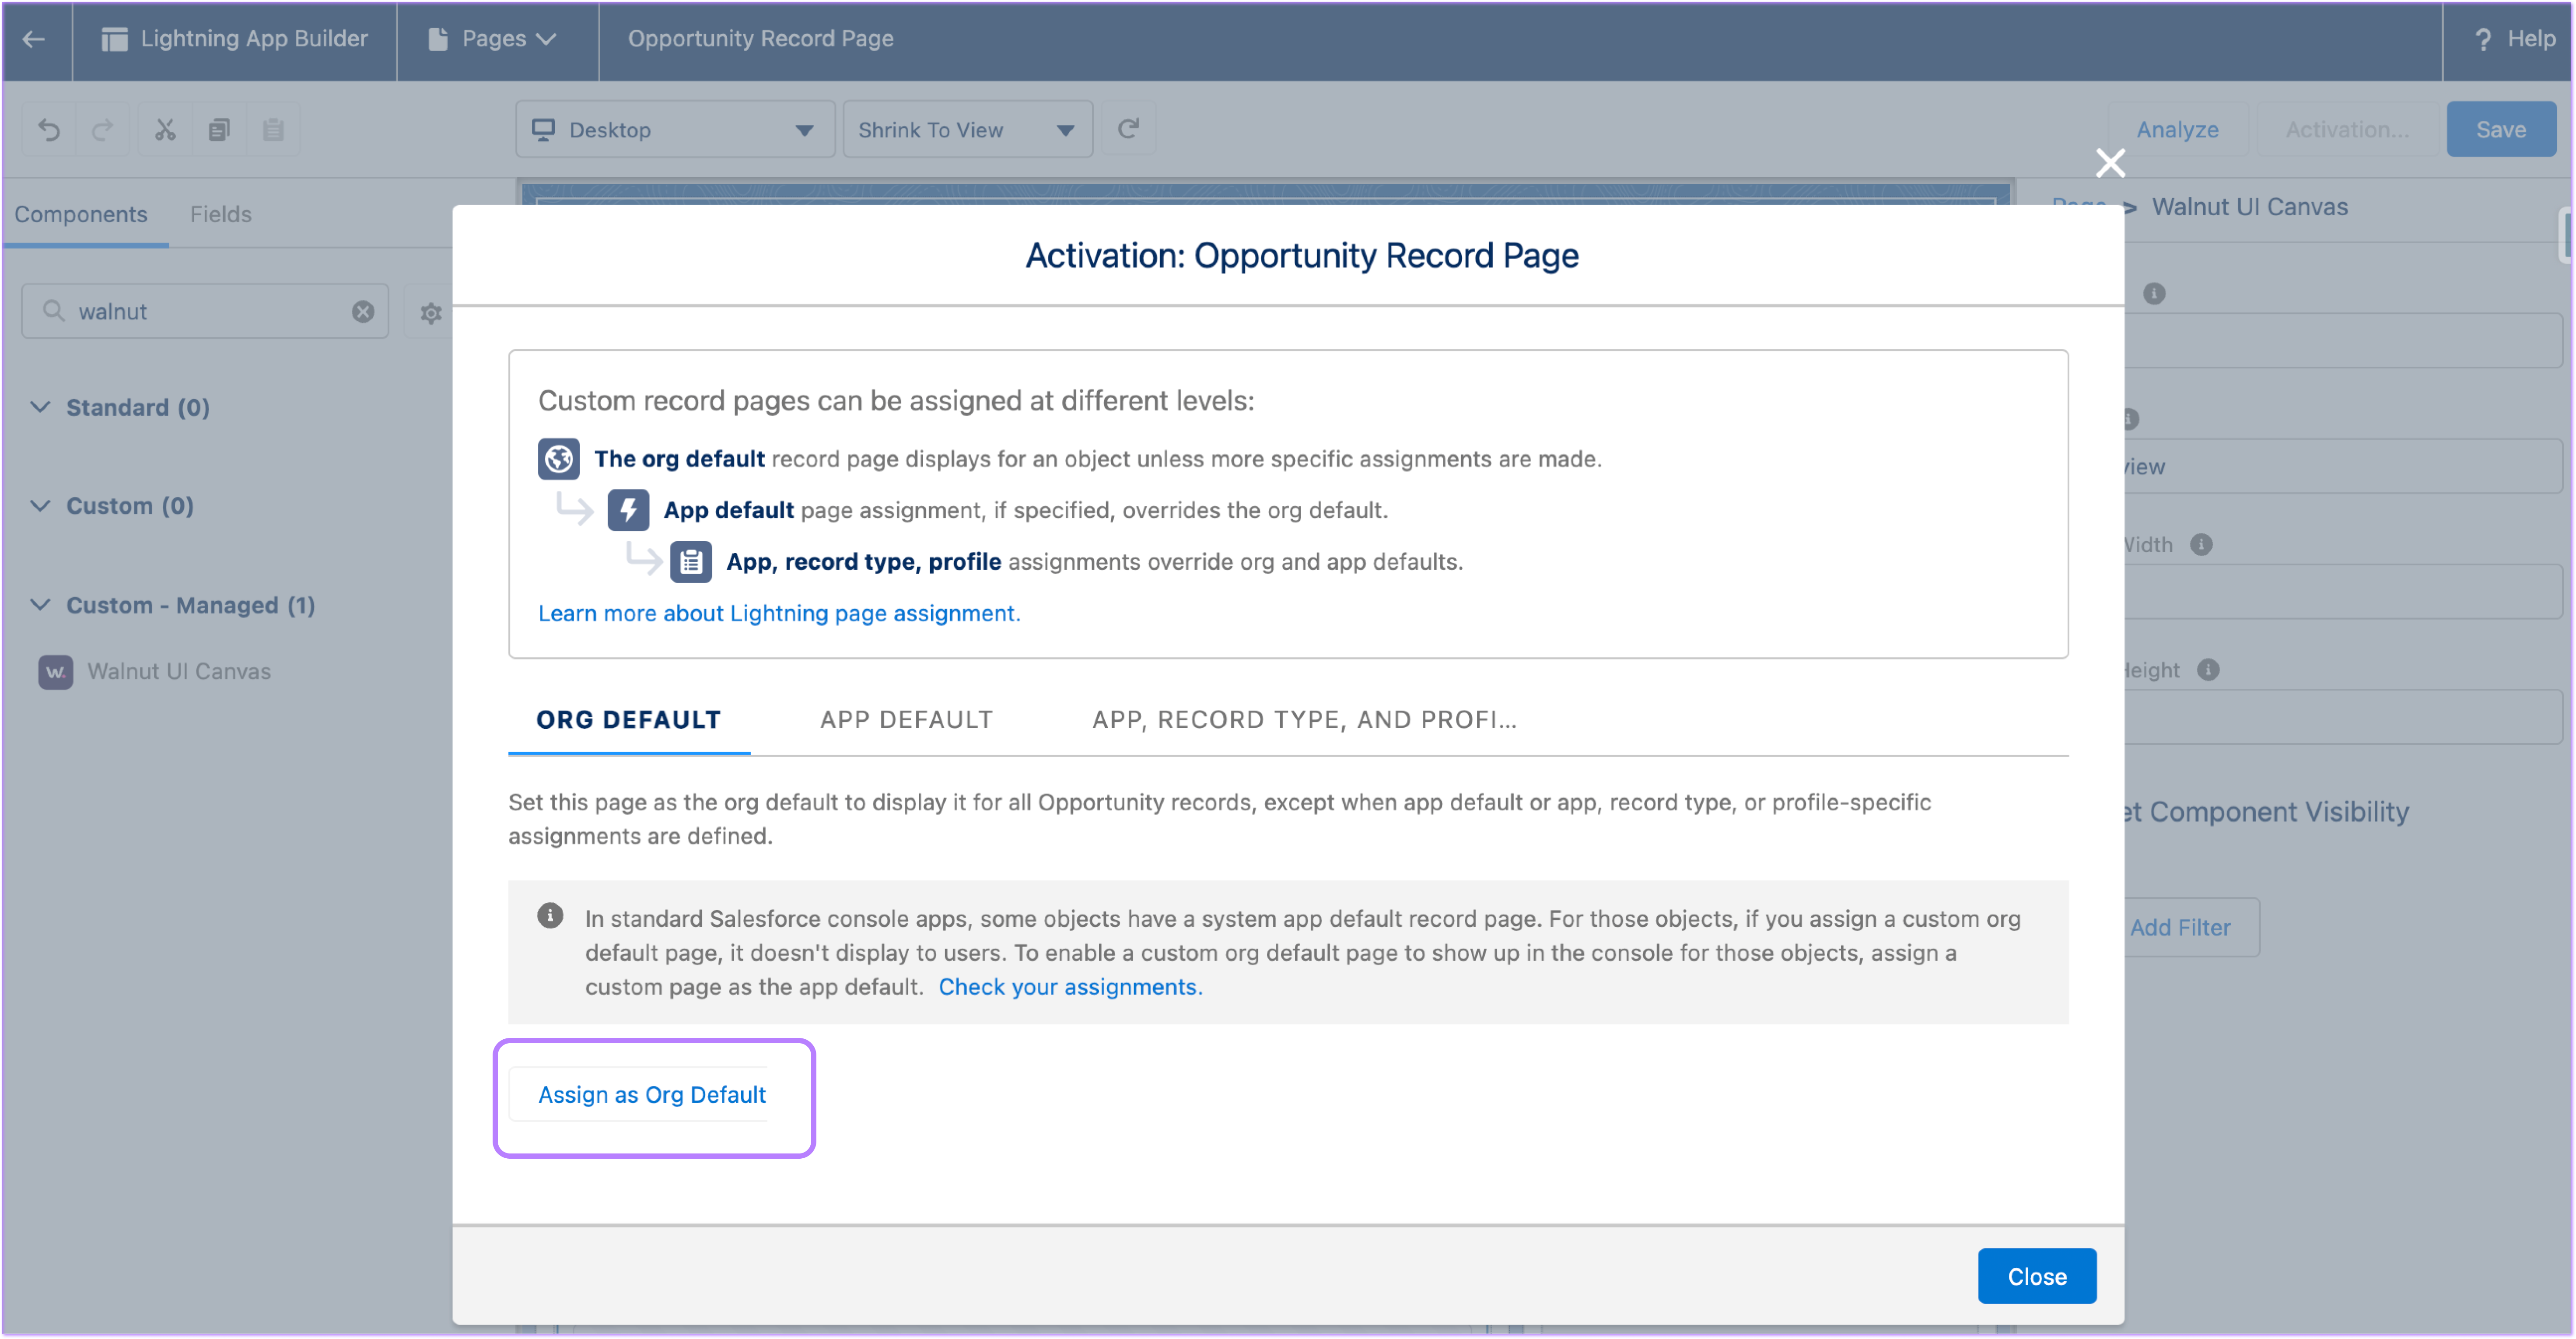Click the Help question mark icon
The image size is (2576, 1339).
point(2482,39)
